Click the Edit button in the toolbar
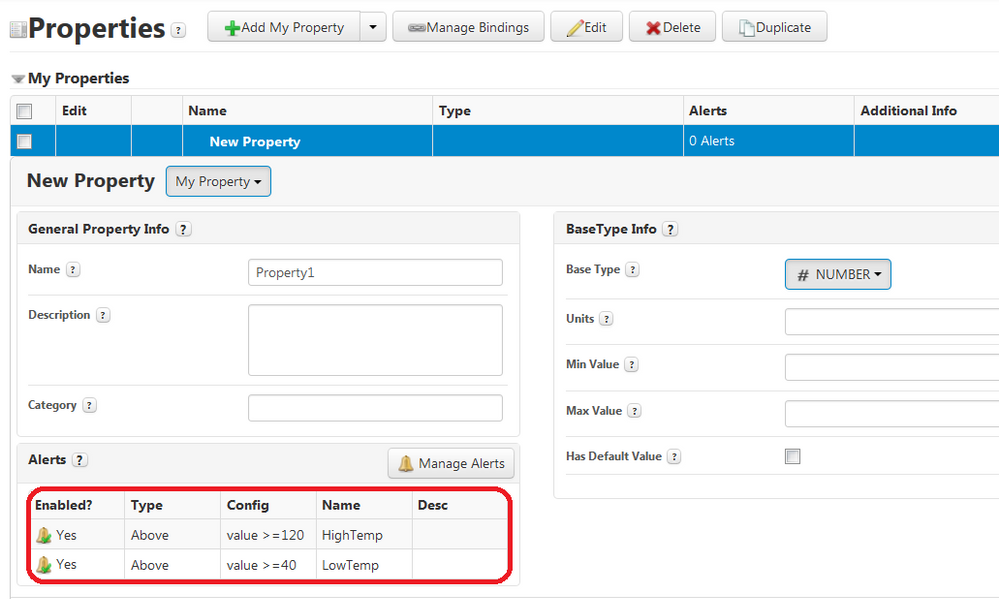The width and height of the screenshot is (999, 599). (x=586, y=27)
